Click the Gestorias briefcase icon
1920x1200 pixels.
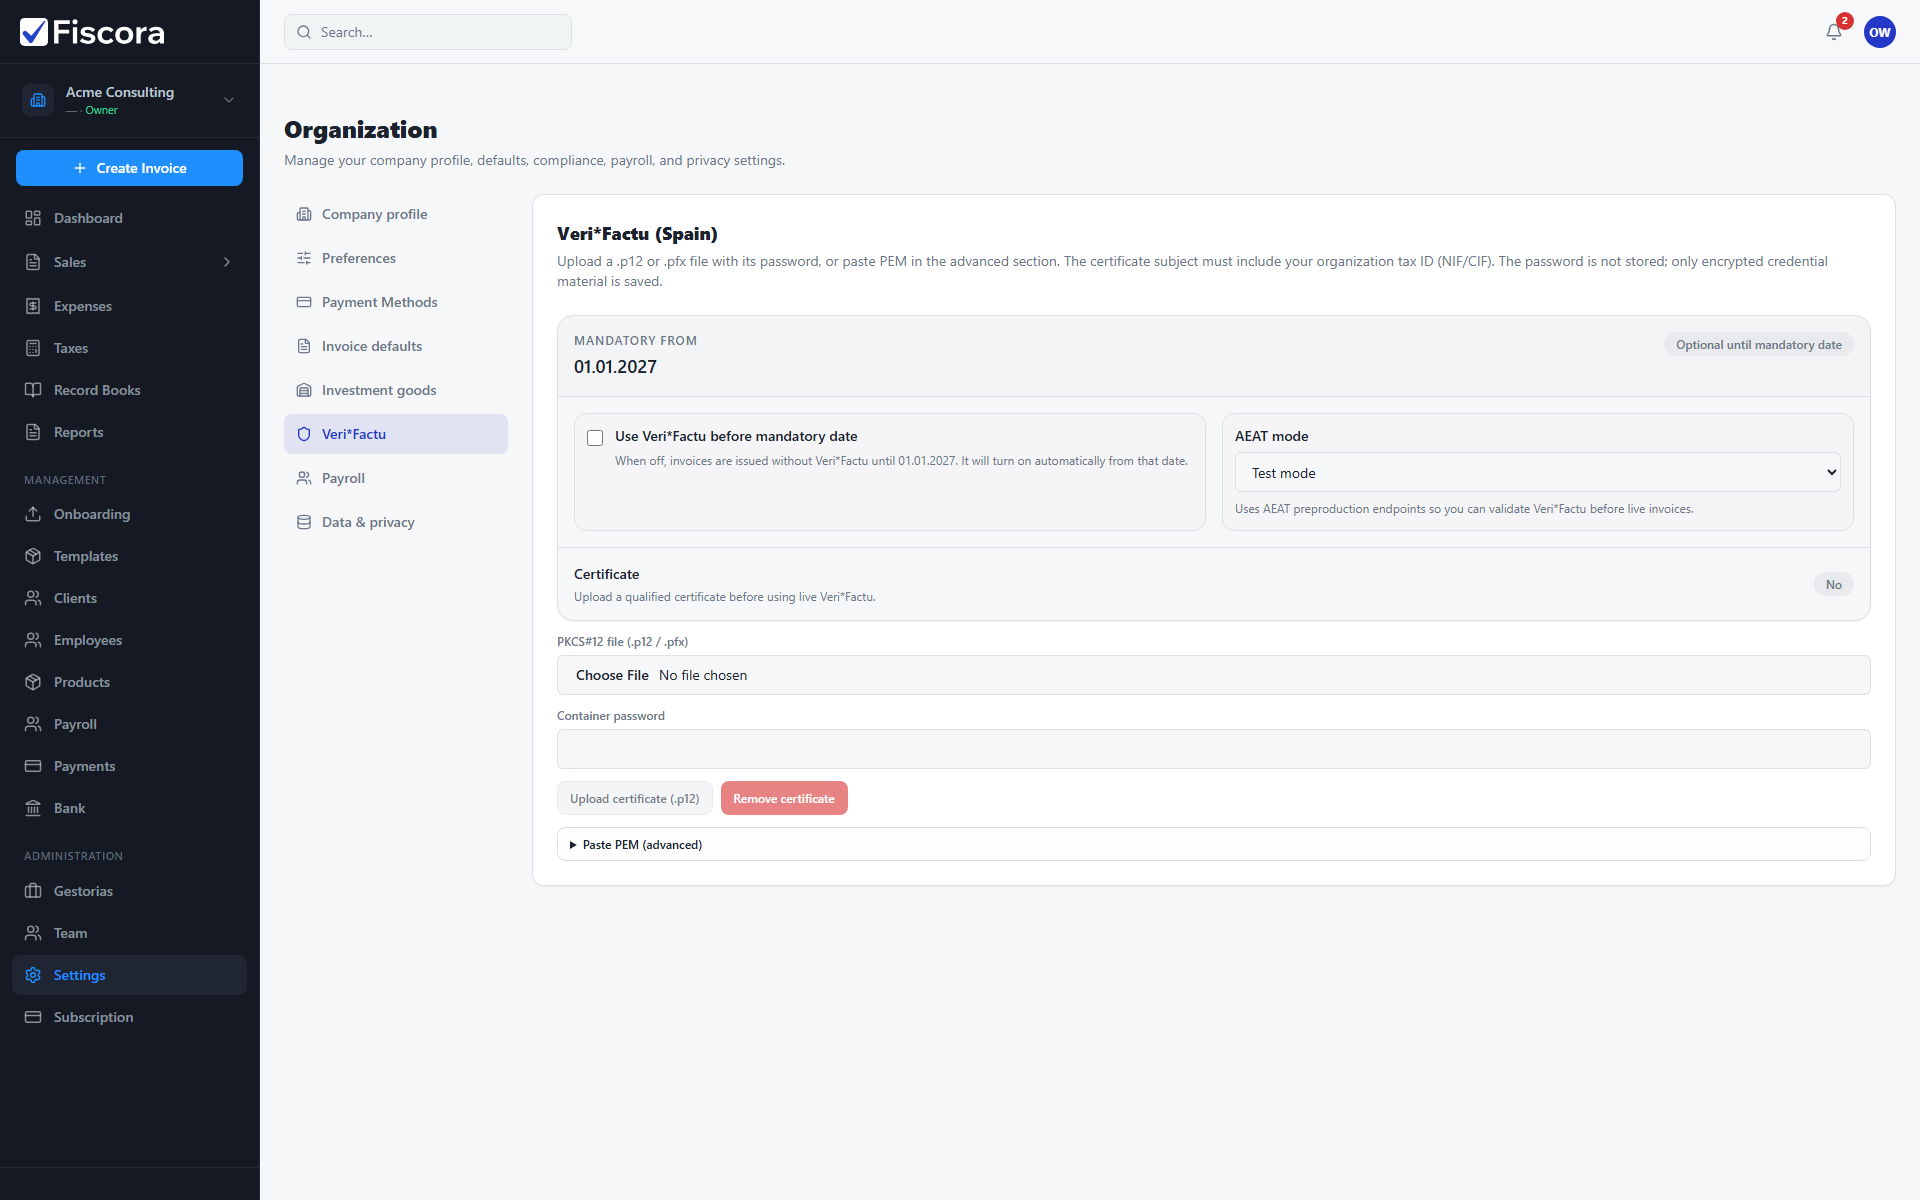click(33, 891)
